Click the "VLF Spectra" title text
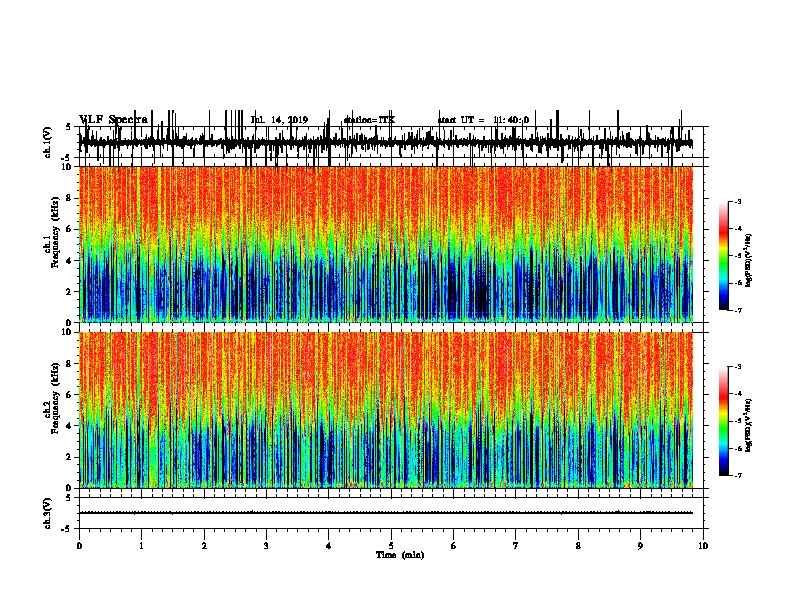 pos(114,119)
